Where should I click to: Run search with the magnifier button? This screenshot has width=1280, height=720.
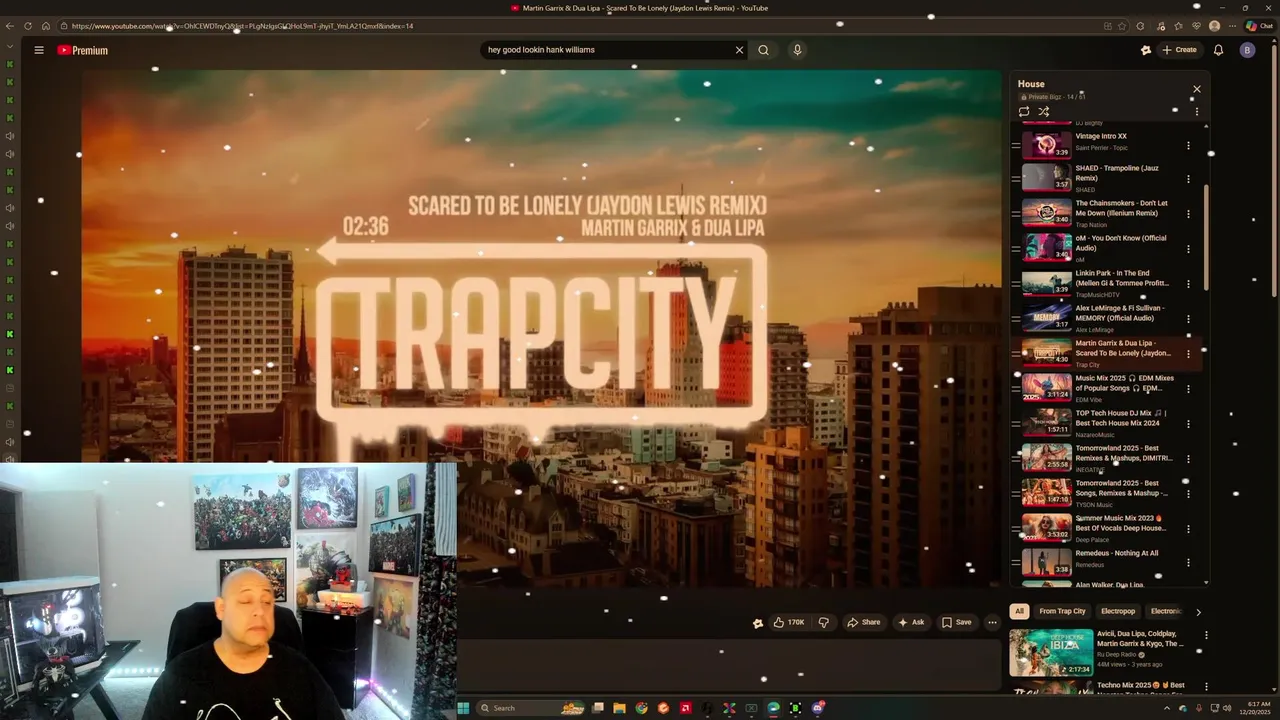[x=763, y=50]
